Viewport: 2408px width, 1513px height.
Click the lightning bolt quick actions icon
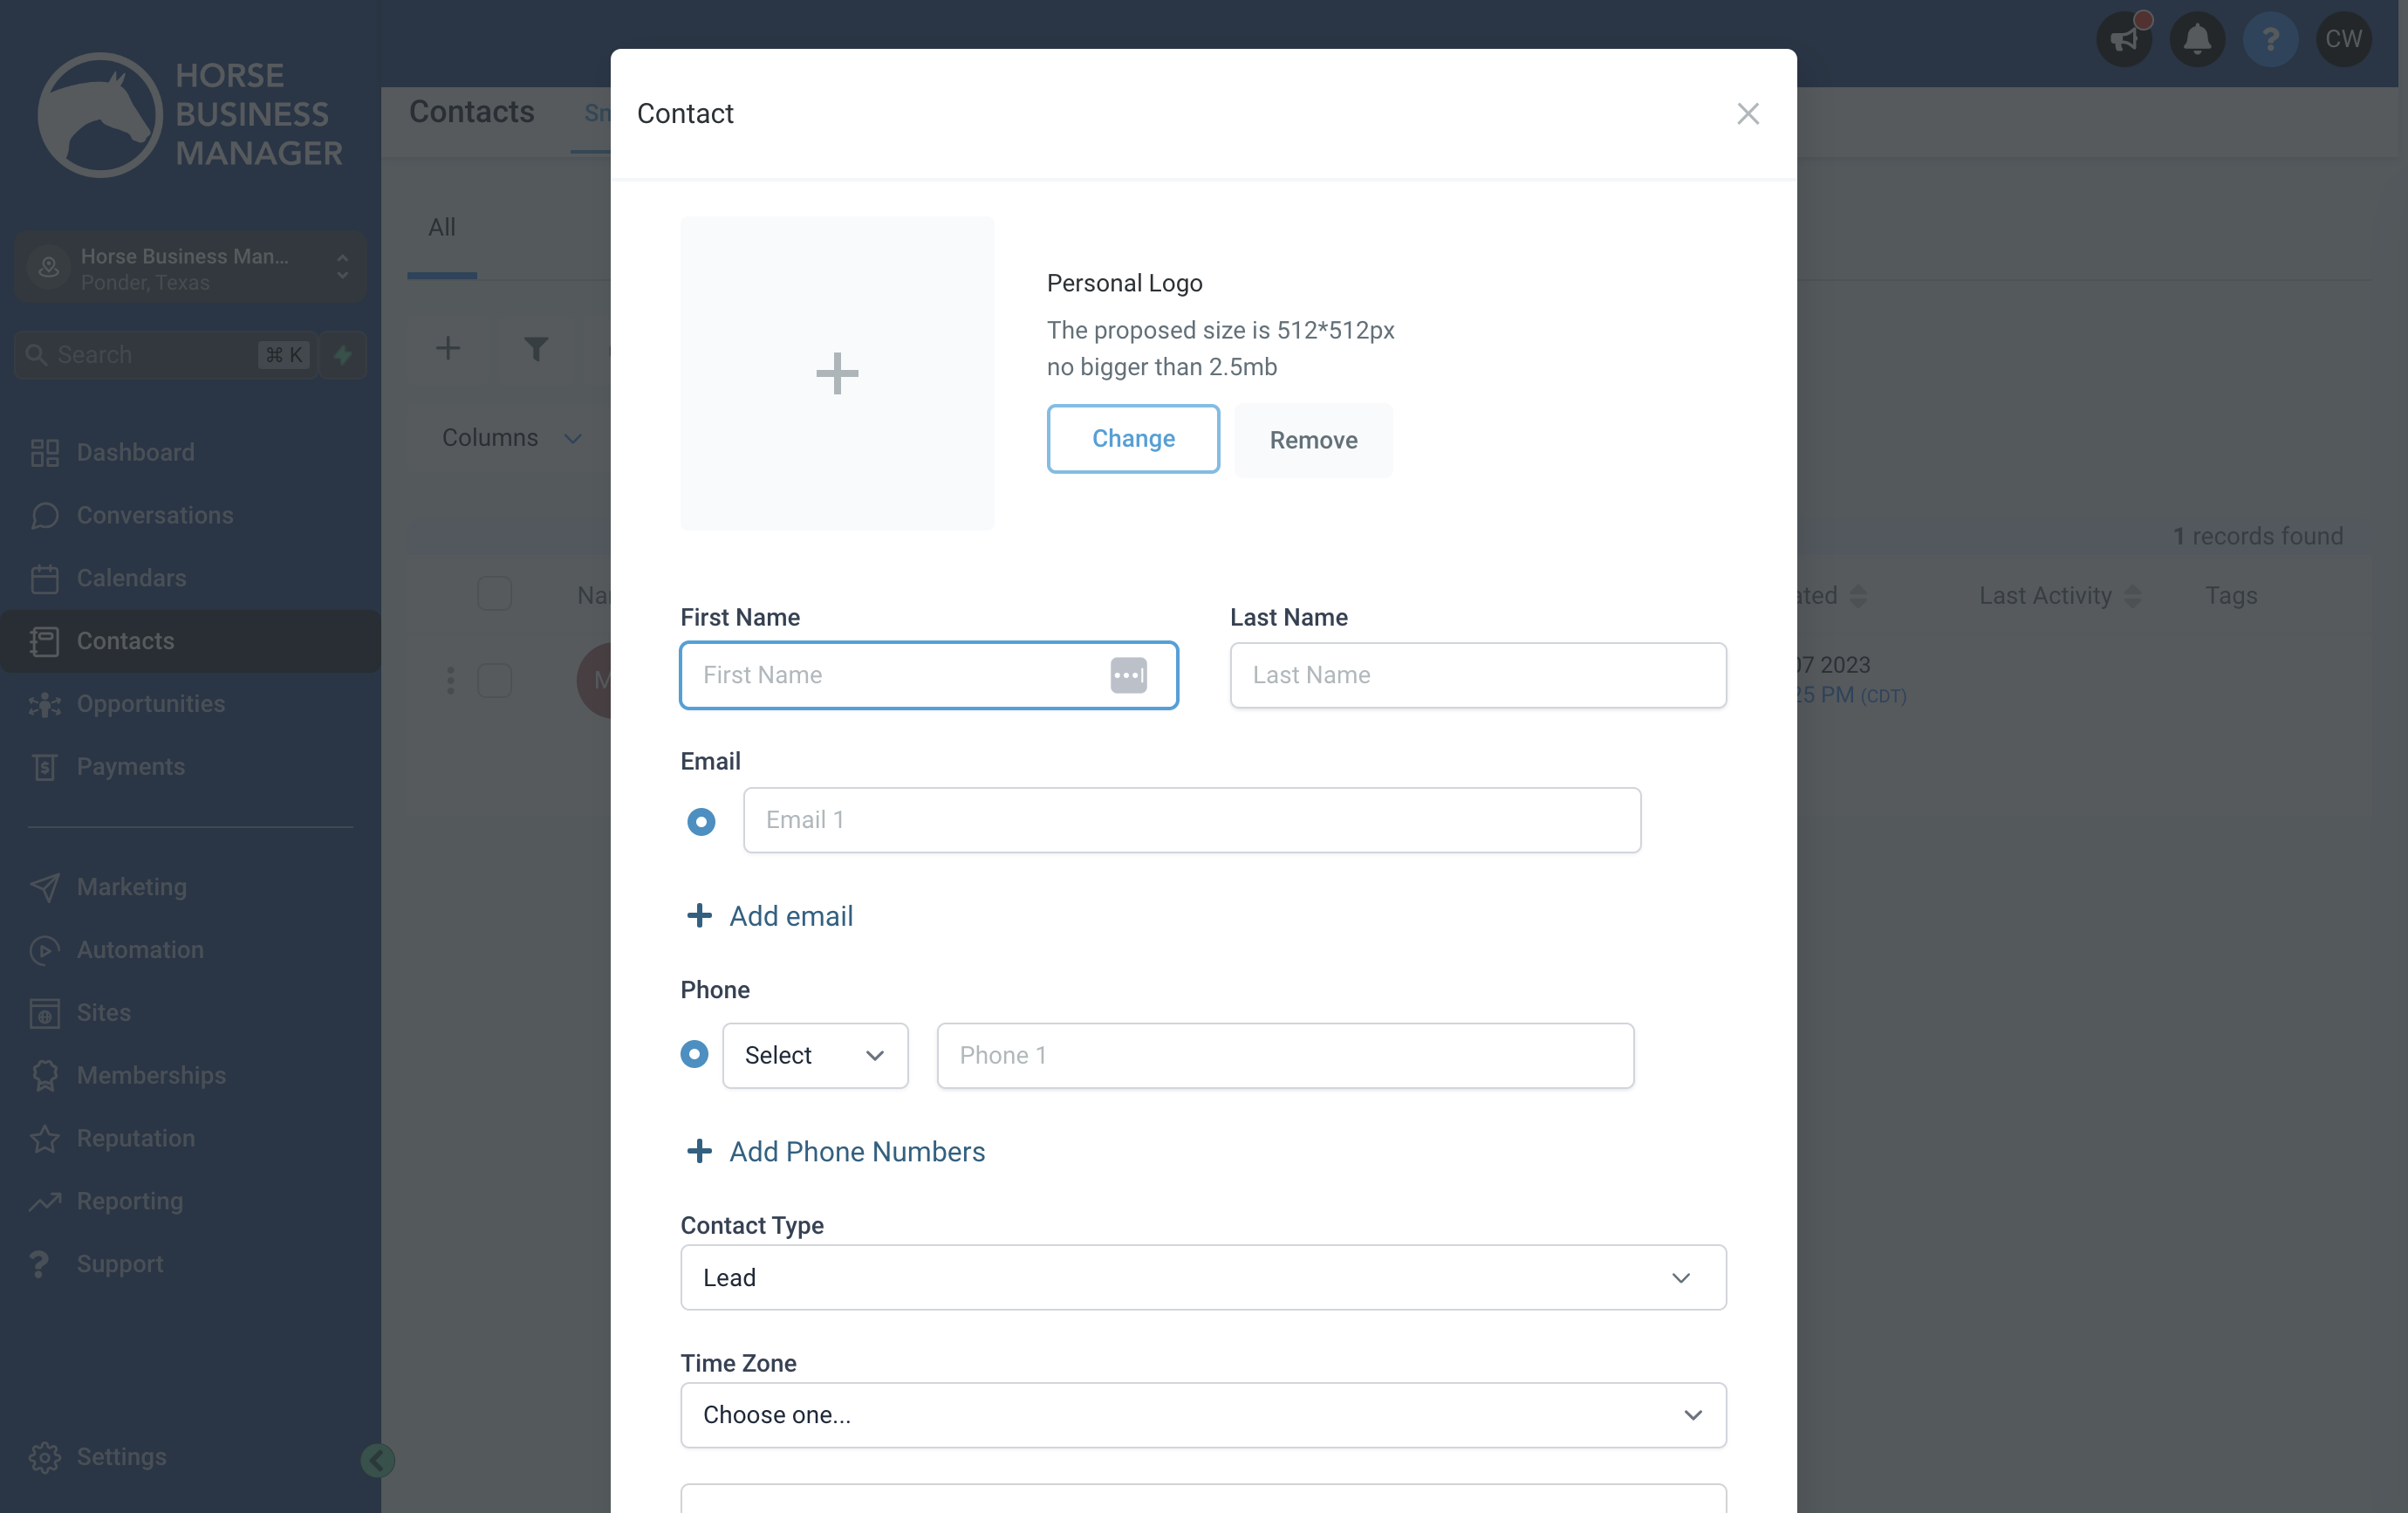tap(343, 354)
